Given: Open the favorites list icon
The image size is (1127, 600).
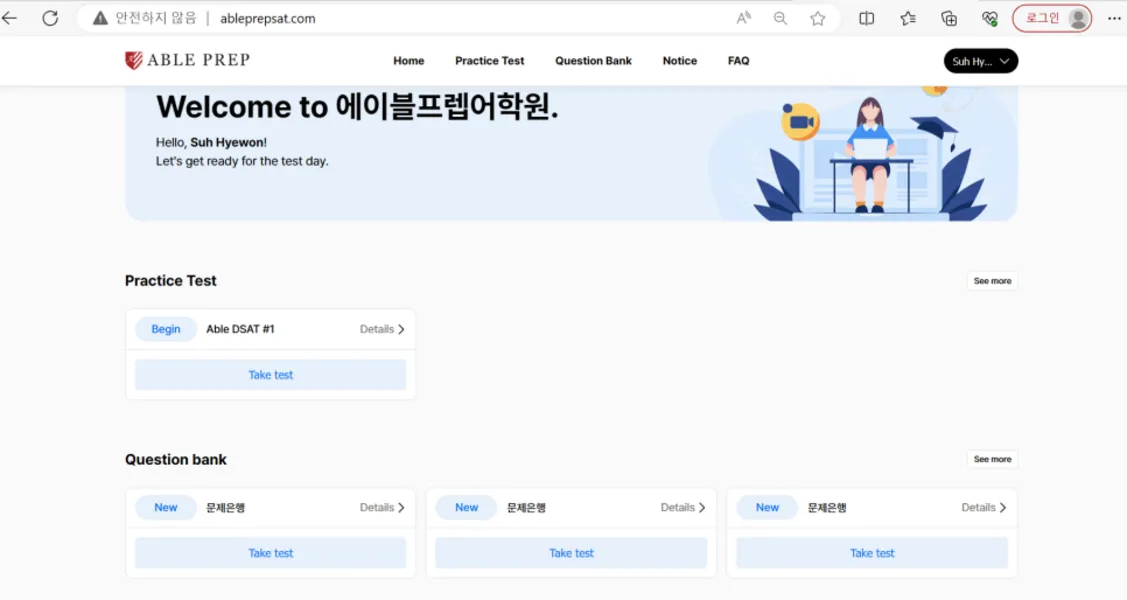Looking at the screenshot, I should pos(908,19).
